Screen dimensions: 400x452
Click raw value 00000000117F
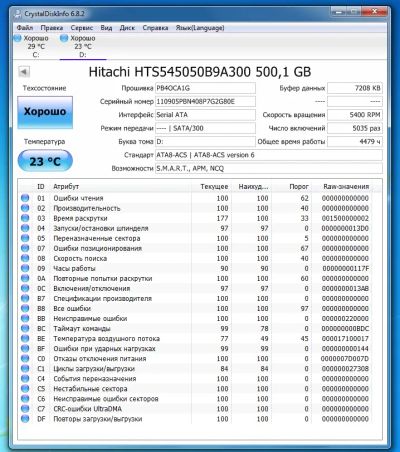346,268
